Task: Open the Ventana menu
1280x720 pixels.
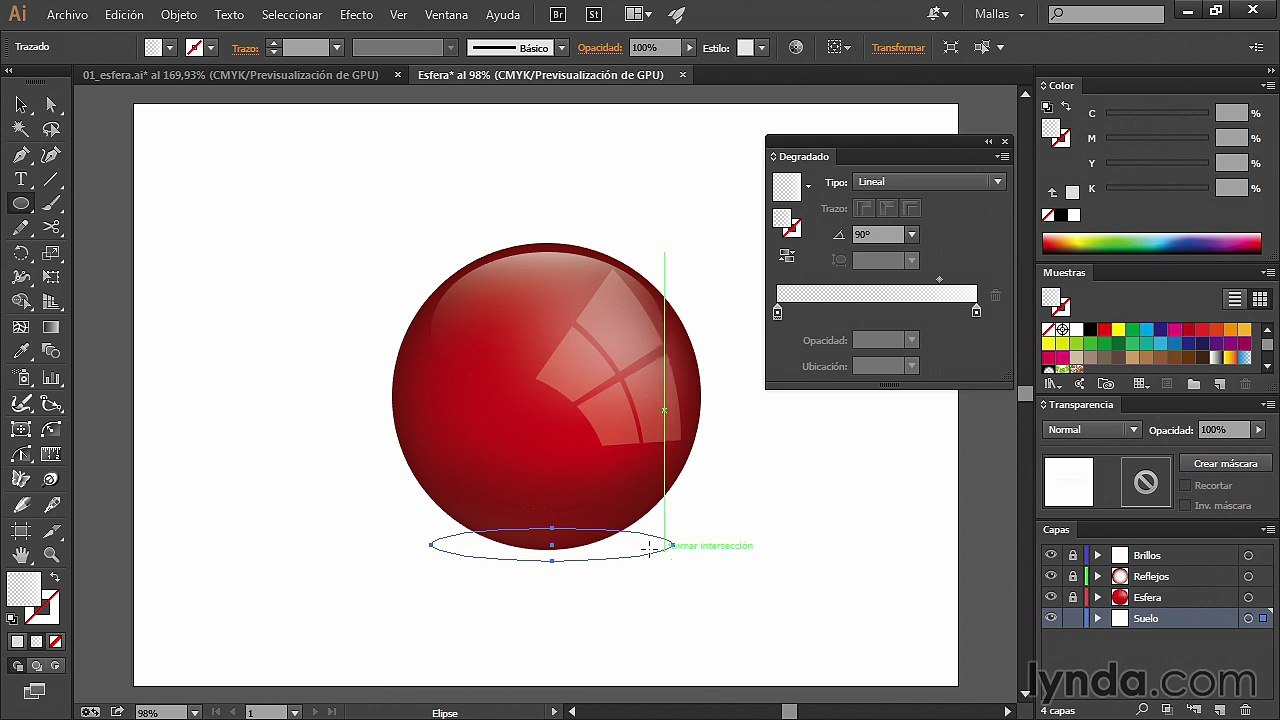Action: tap(446, 15)
